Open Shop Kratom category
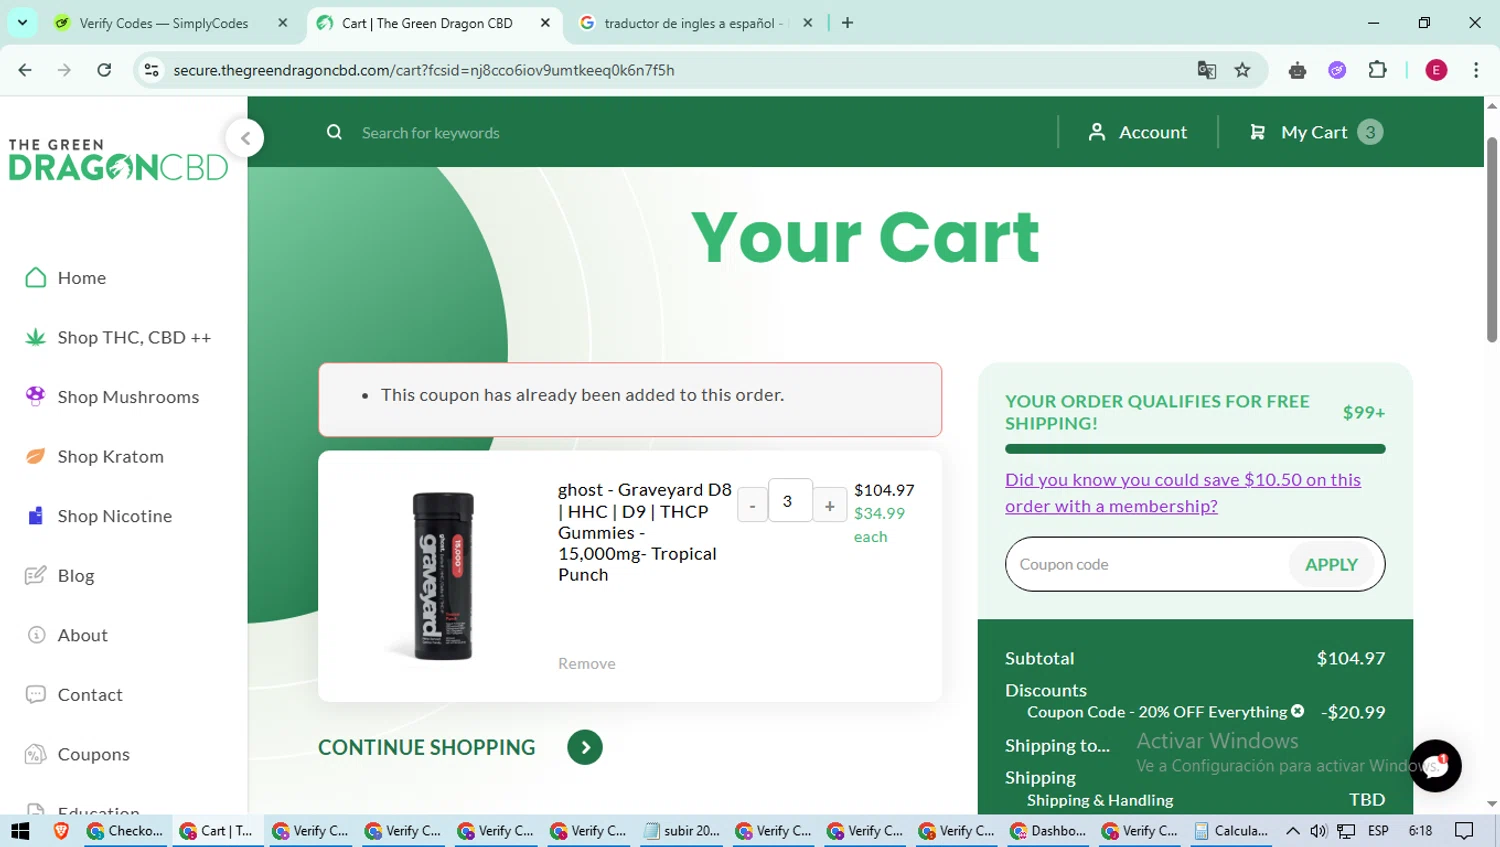1500x847 pixels. tap(95, 457)
